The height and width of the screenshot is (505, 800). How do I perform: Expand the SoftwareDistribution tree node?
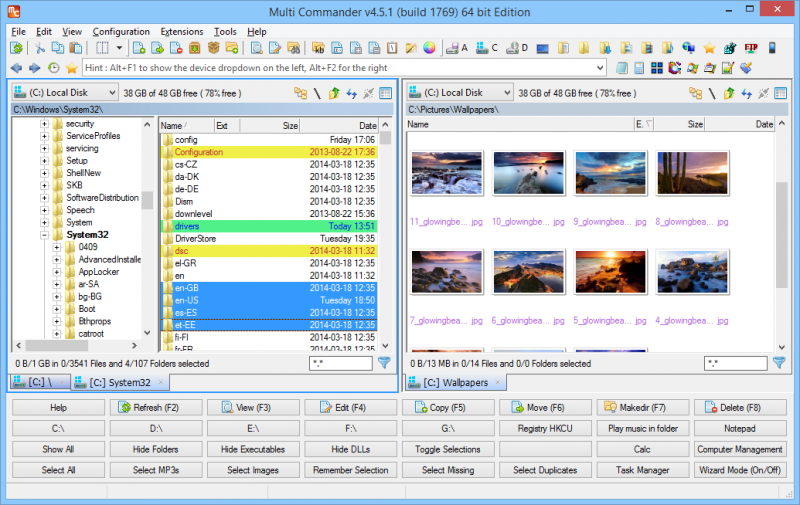[44, 197]
